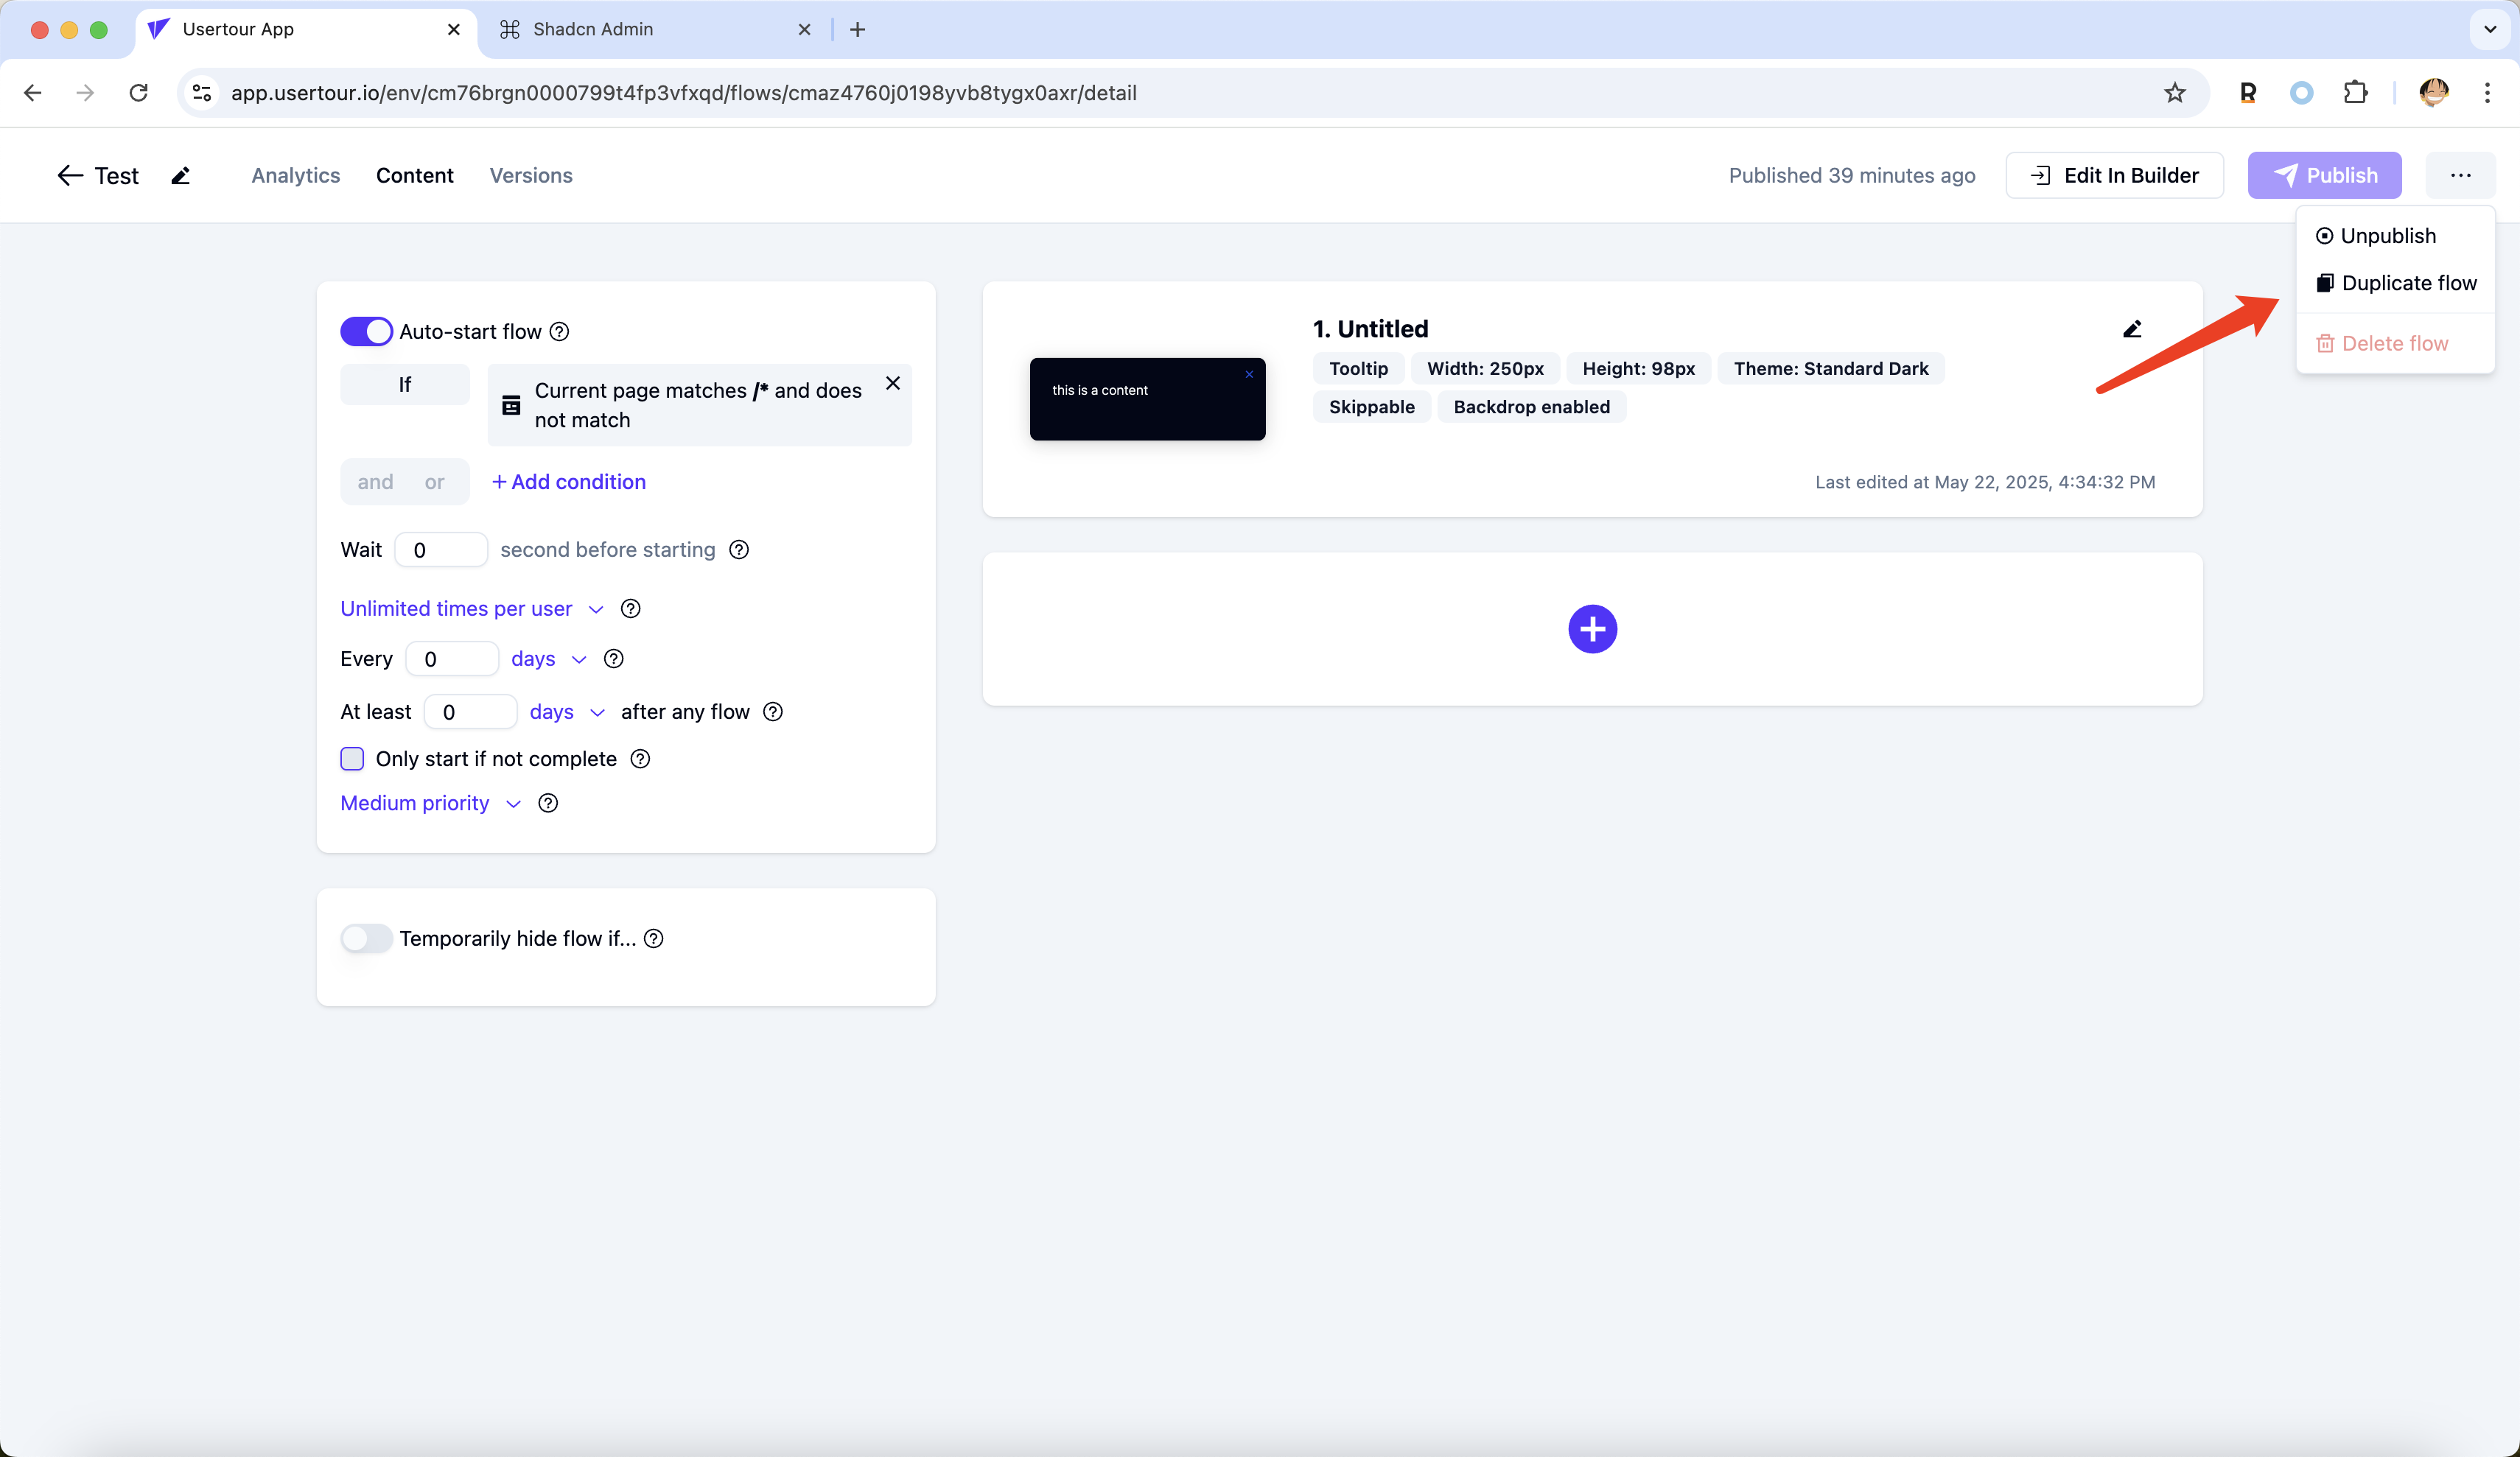Check Only start if not complete

point(352,759)
